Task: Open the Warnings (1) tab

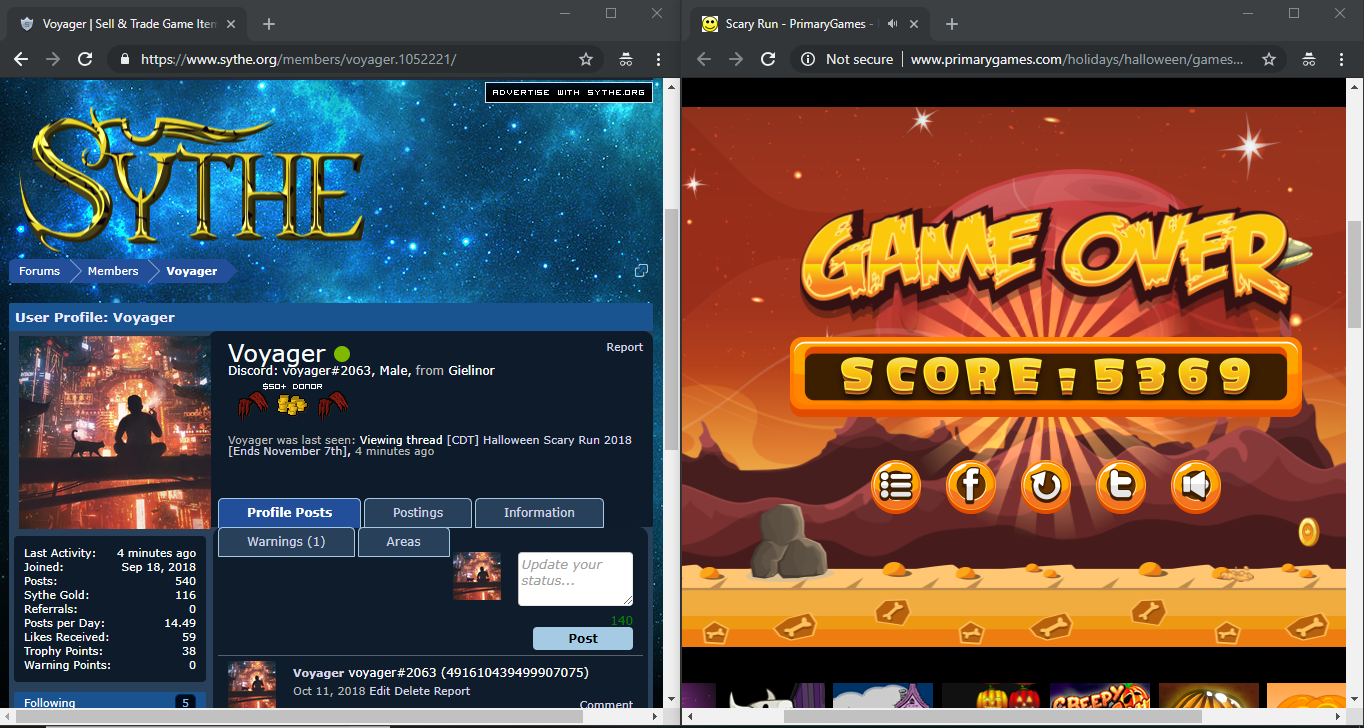Action: (286, 542)
